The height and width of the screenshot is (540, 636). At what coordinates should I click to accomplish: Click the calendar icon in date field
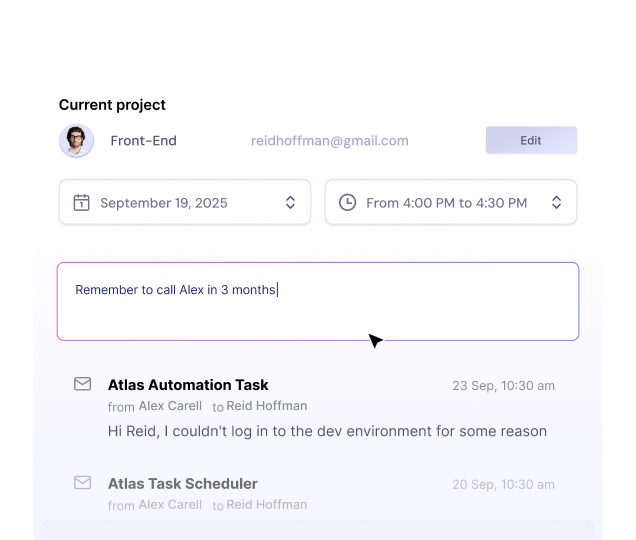pyautogui.click(x=82, y=203)
